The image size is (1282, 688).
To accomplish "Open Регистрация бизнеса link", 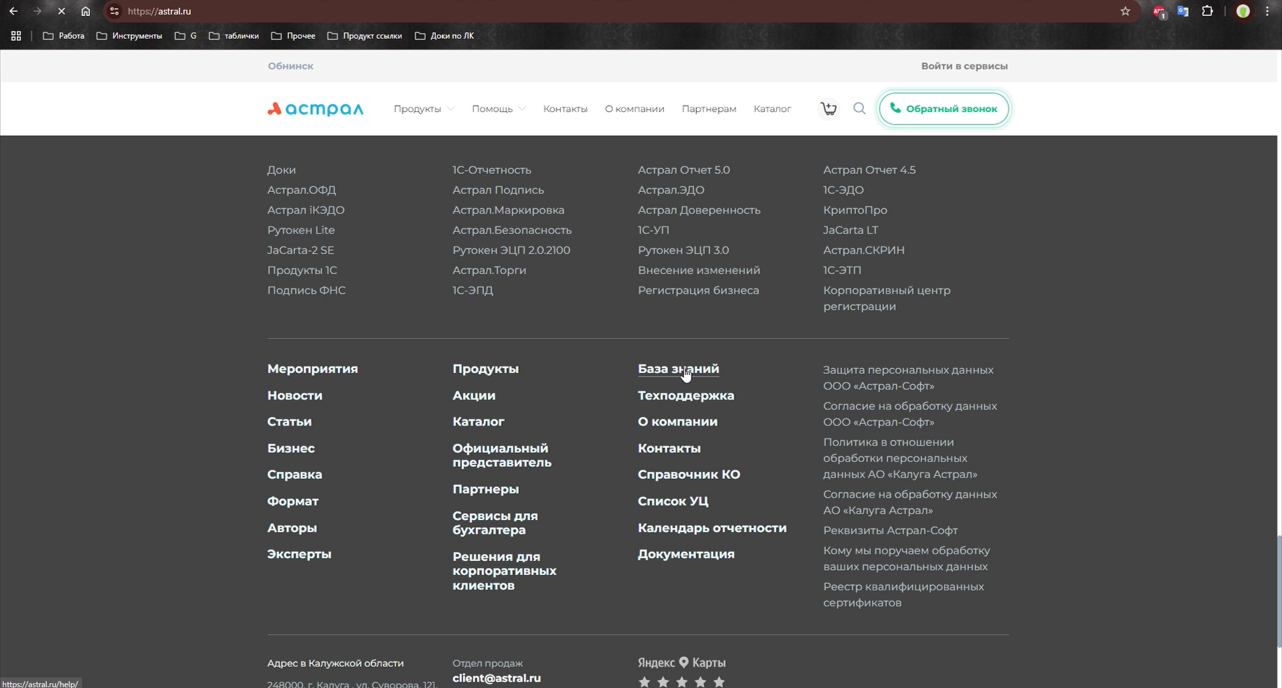I will pos(698,290).
